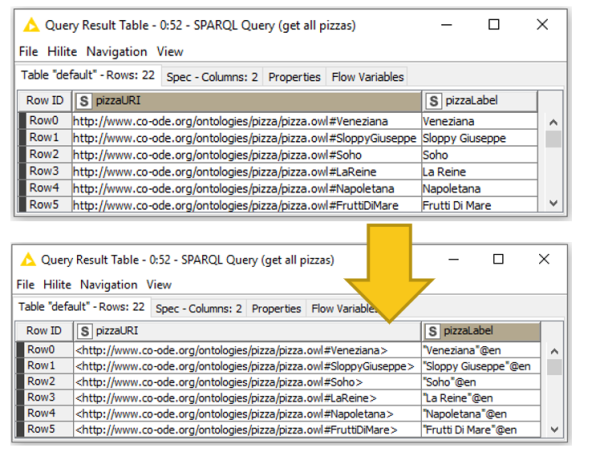
Task: Minimize the lower Query Result Table window
Action: 453,259
